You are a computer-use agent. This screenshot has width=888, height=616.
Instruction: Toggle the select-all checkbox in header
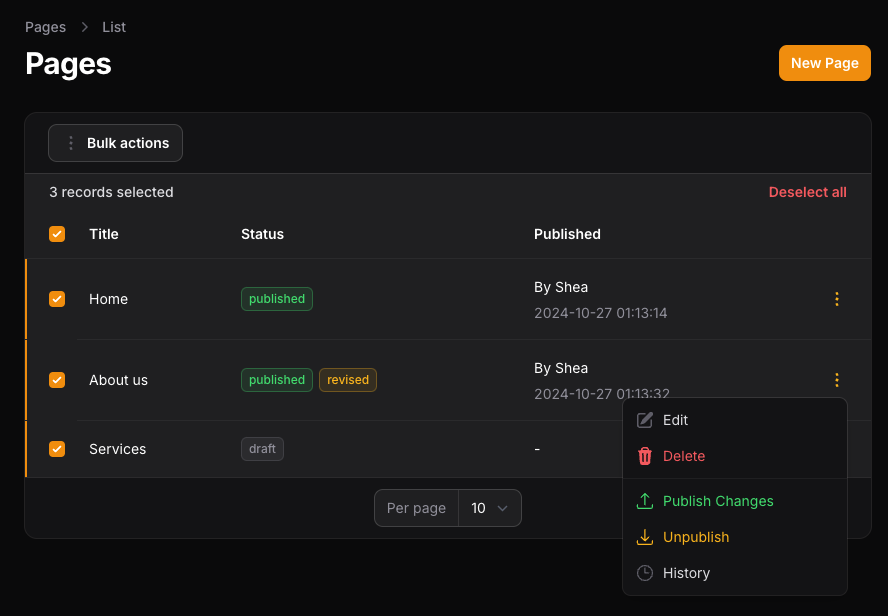pyautogui.click(x=57, y=234)
